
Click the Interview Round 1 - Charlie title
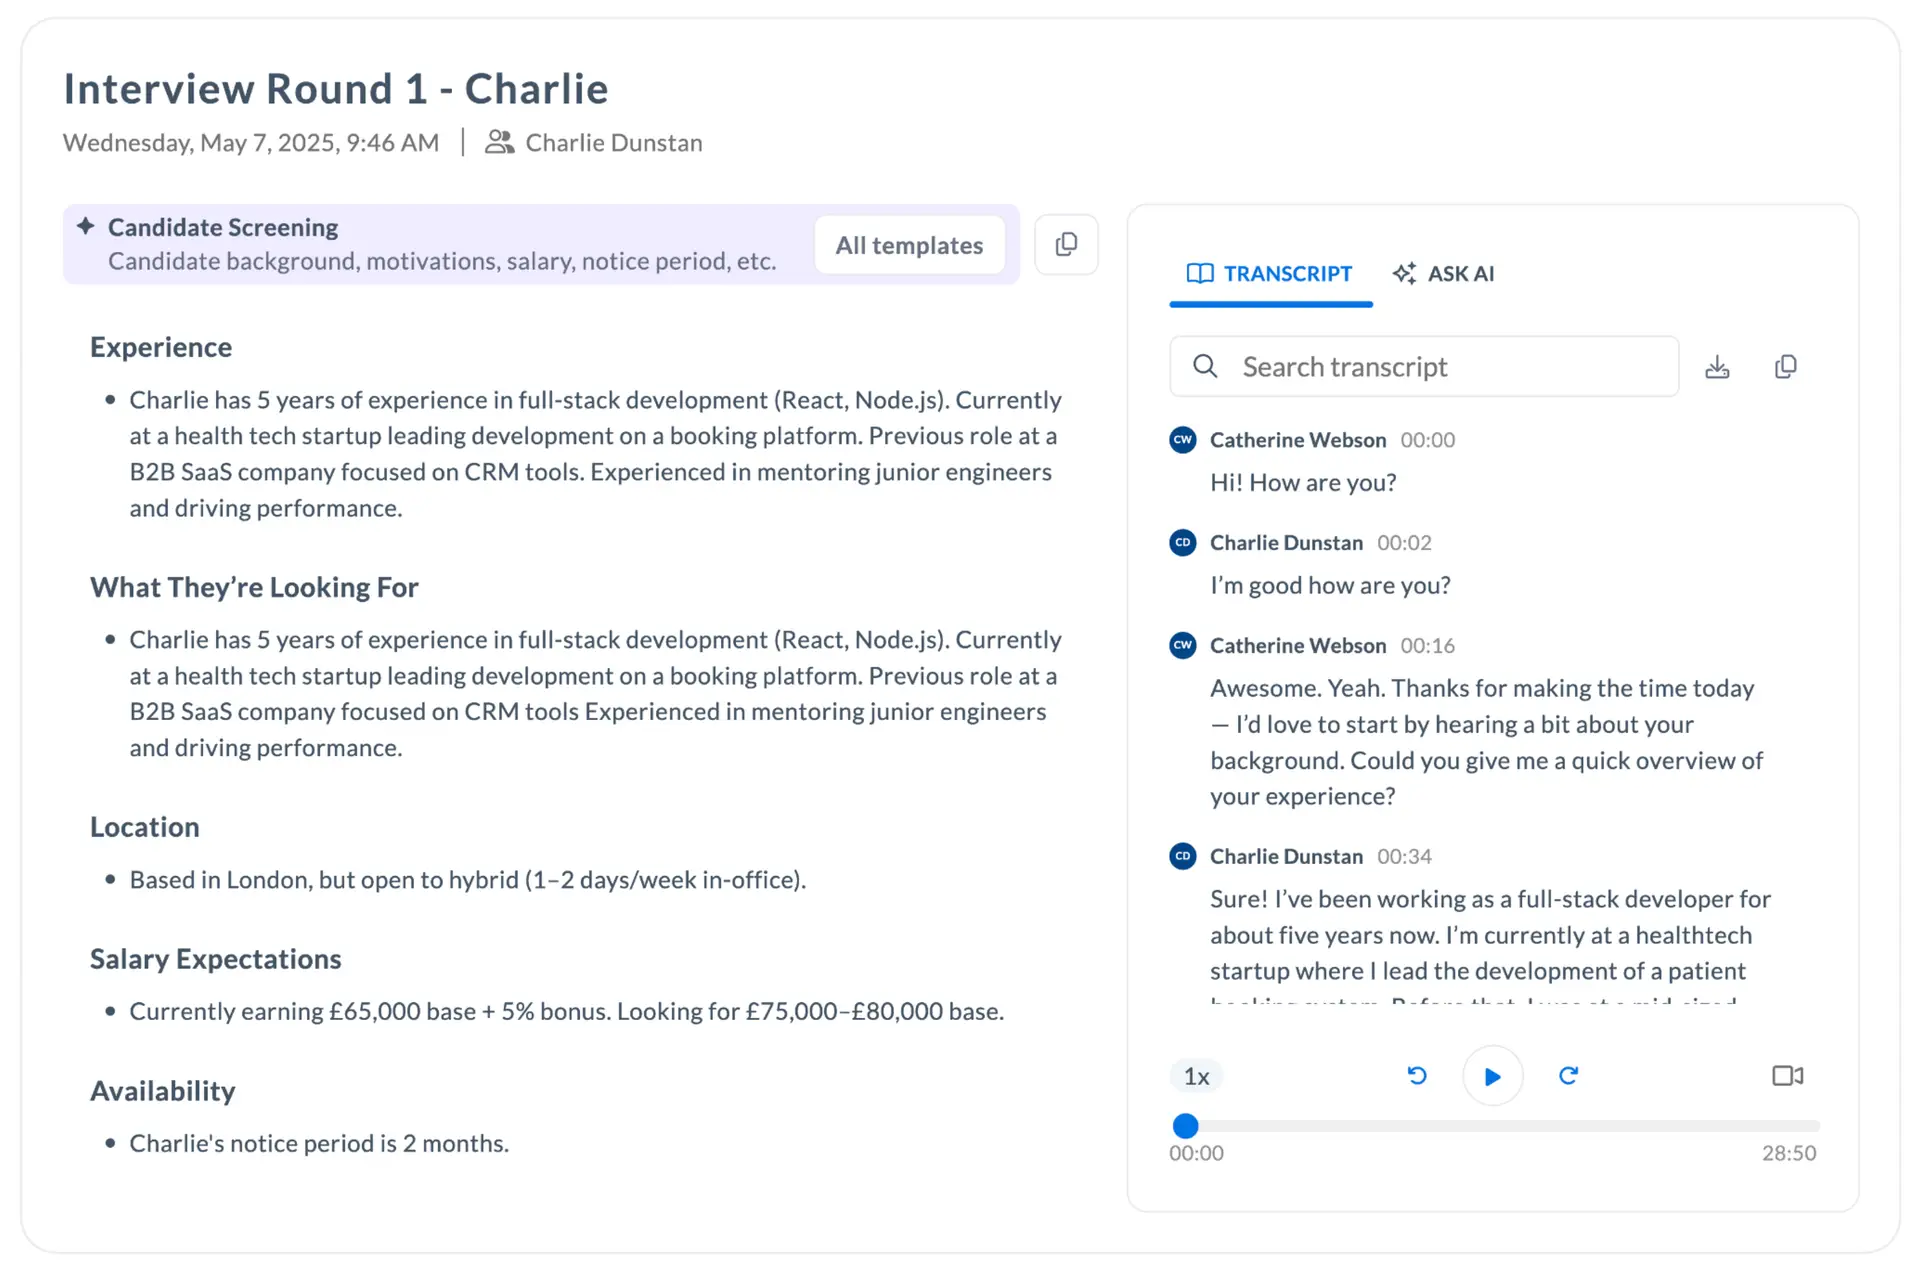tap(336, 88)
